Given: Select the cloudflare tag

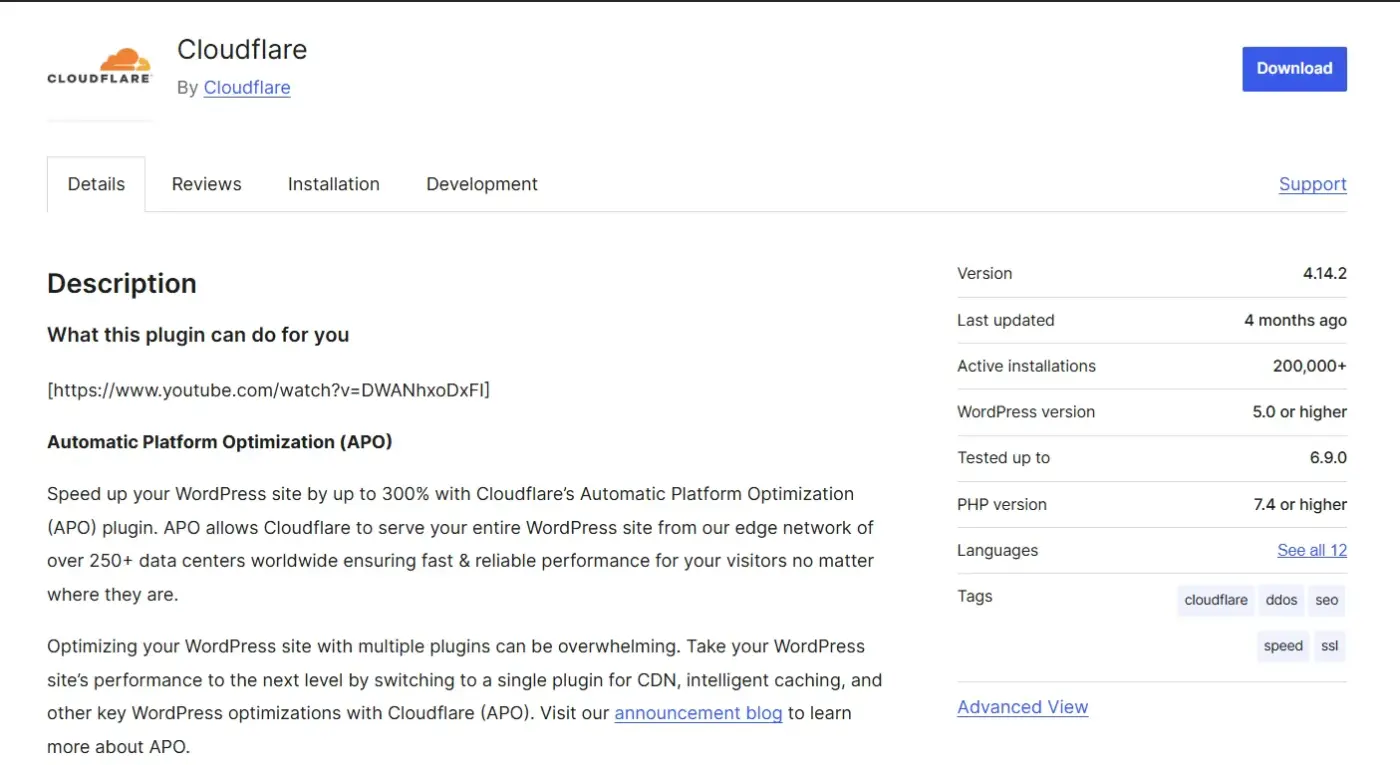Looking at the screenshot, I should tap(1216, 600).
